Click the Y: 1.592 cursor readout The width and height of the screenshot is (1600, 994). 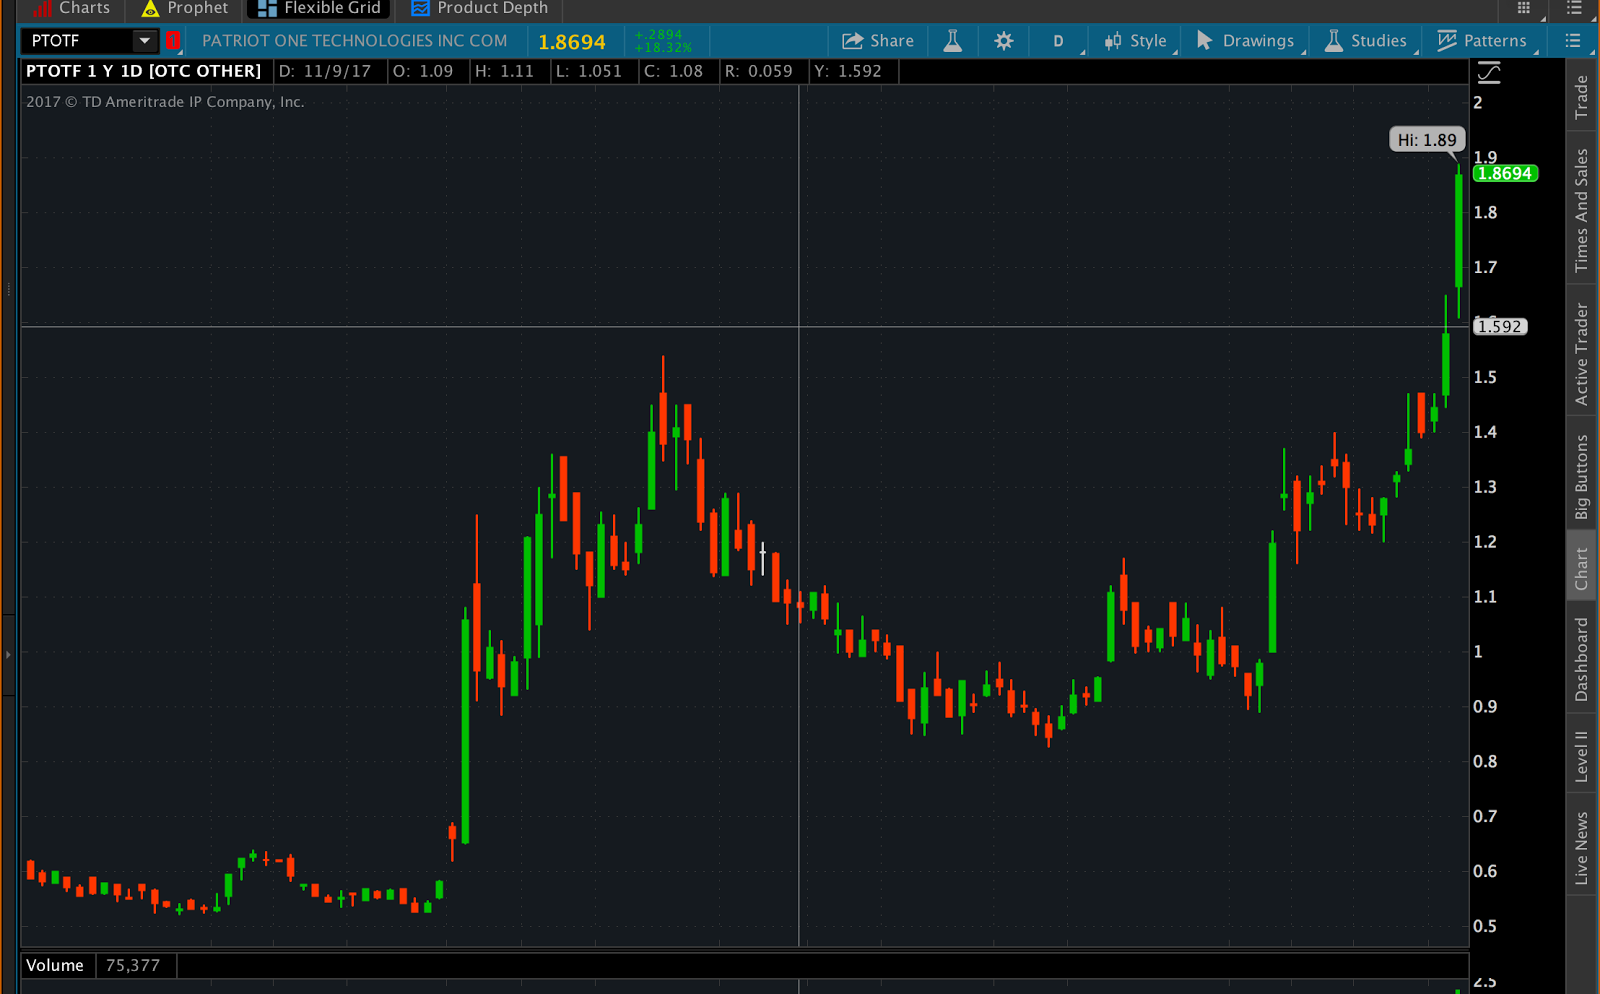848,71
